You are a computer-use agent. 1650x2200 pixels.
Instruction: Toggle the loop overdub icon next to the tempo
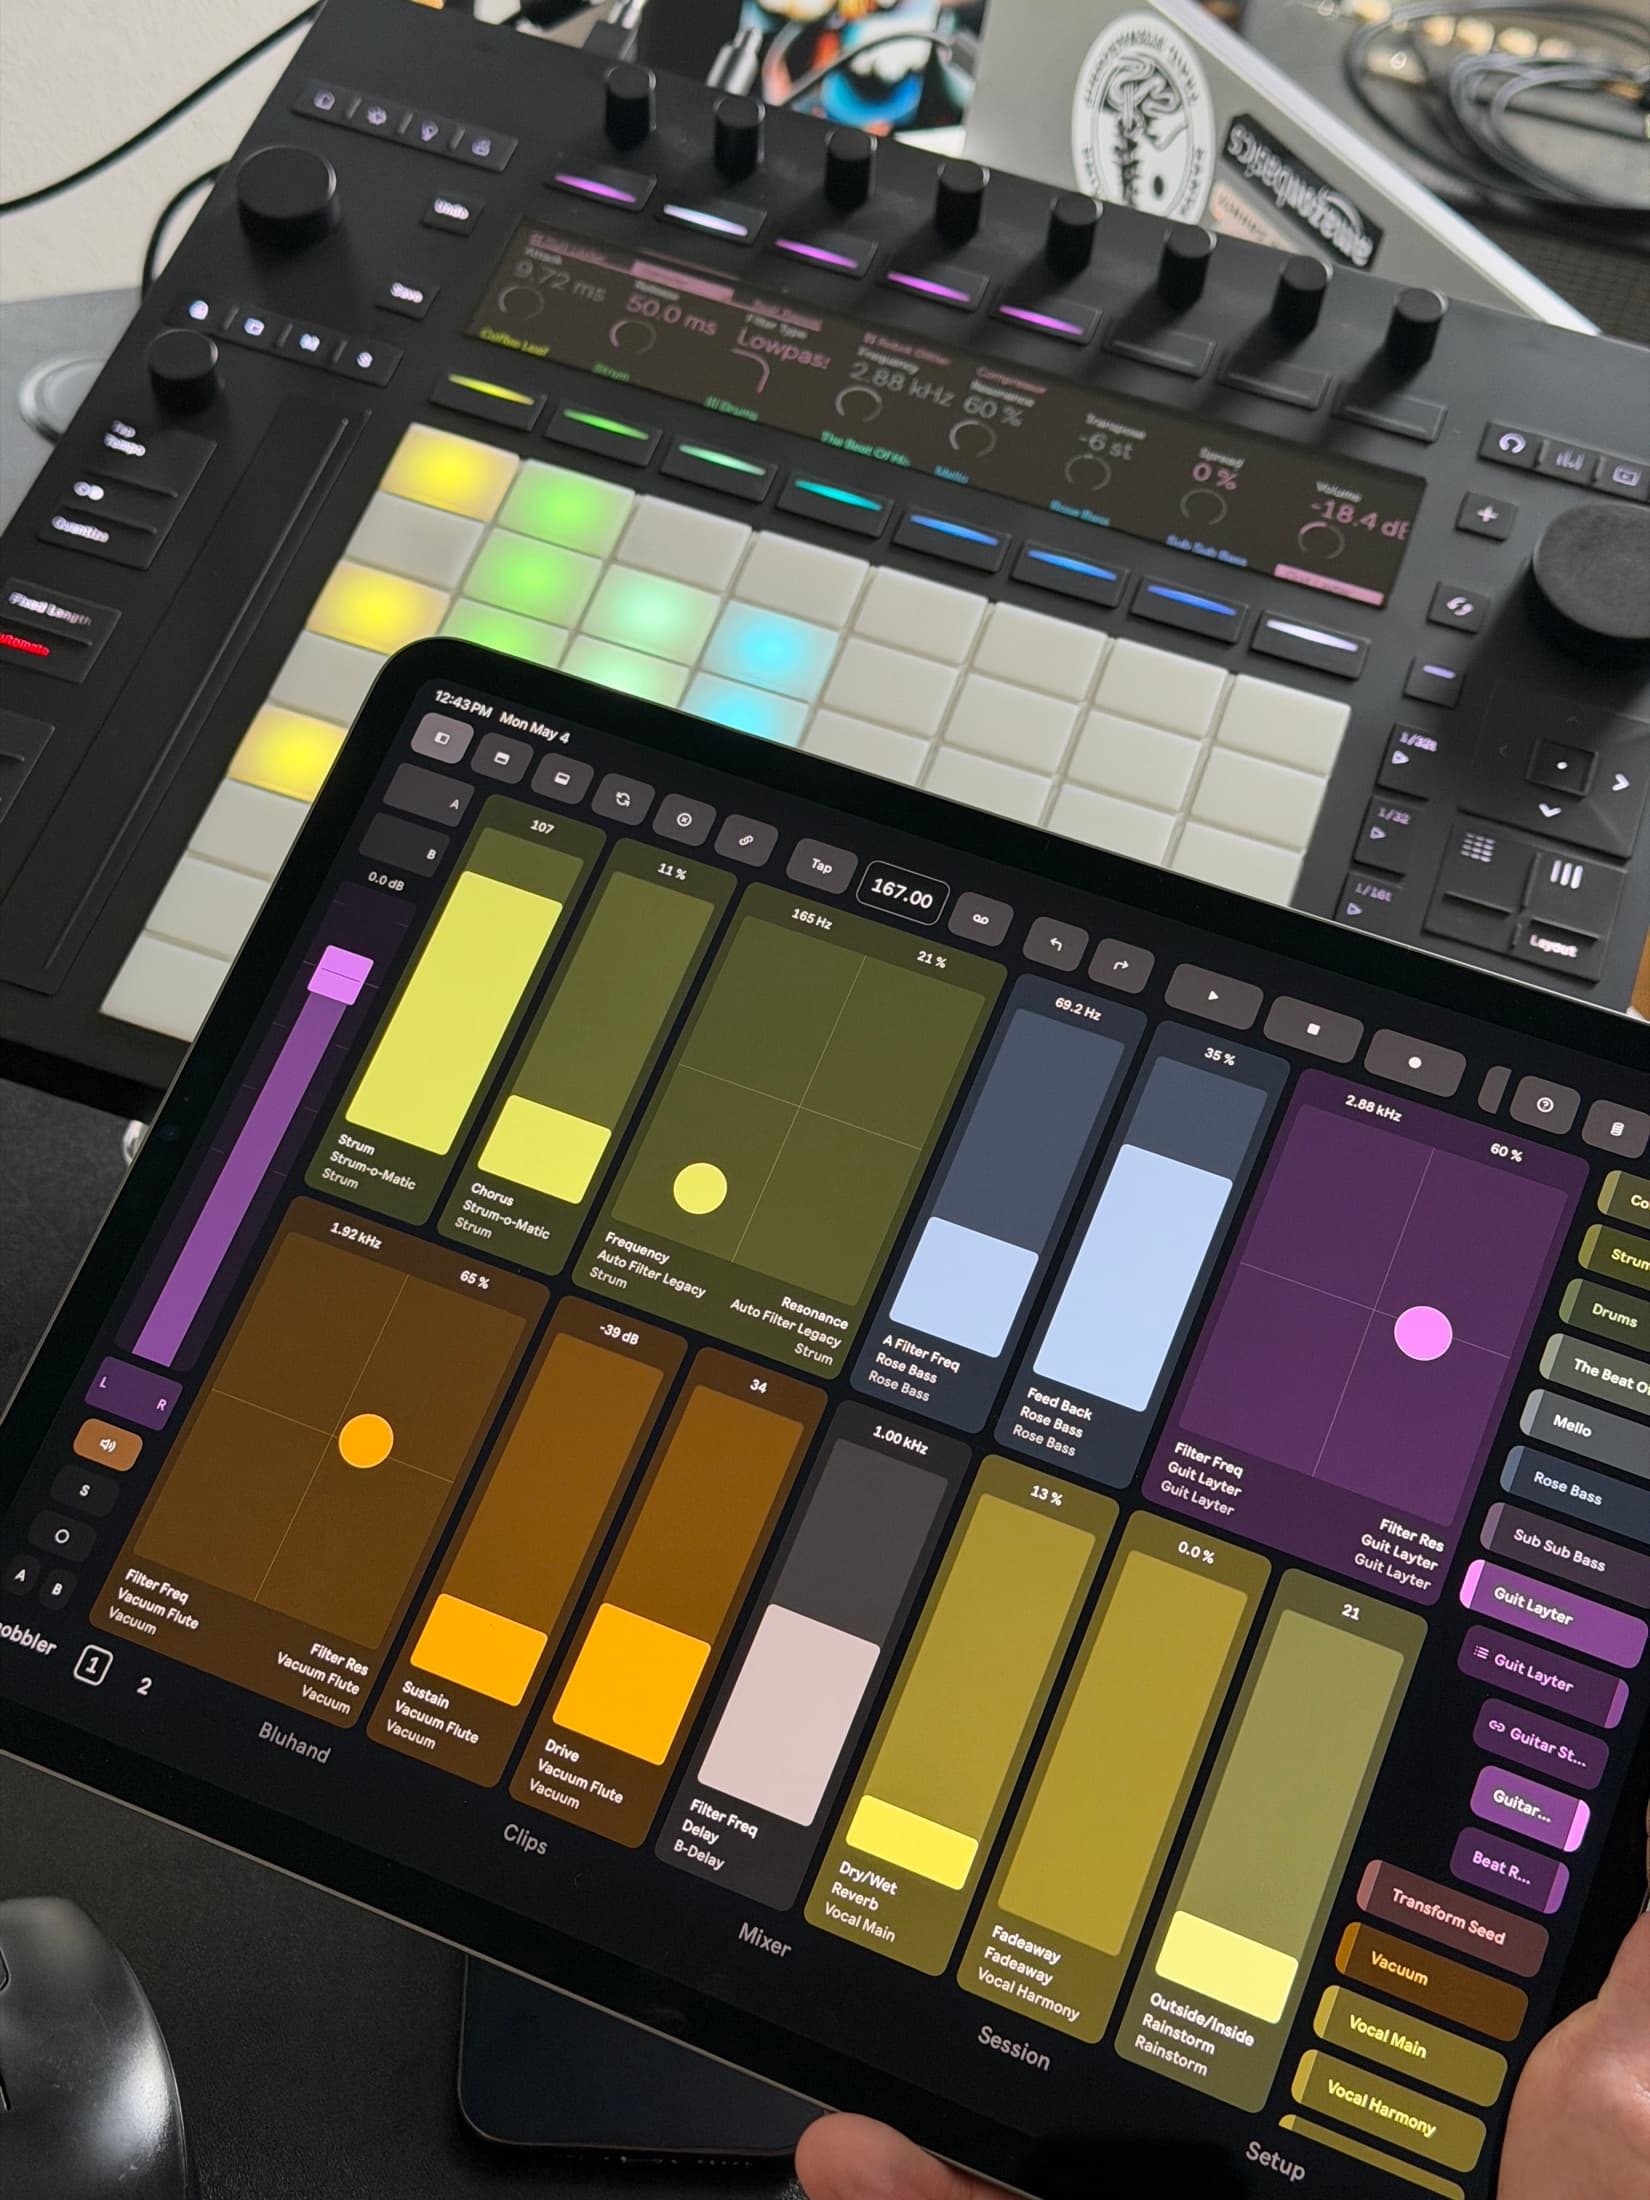coord(981,919)
